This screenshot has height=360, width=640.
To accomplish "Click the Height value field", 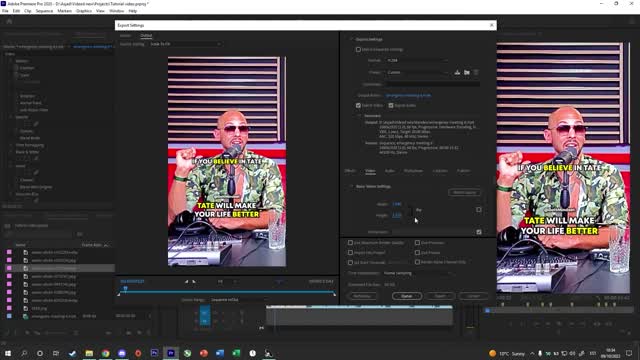I will pyautogui.click(x=396, y=215).
